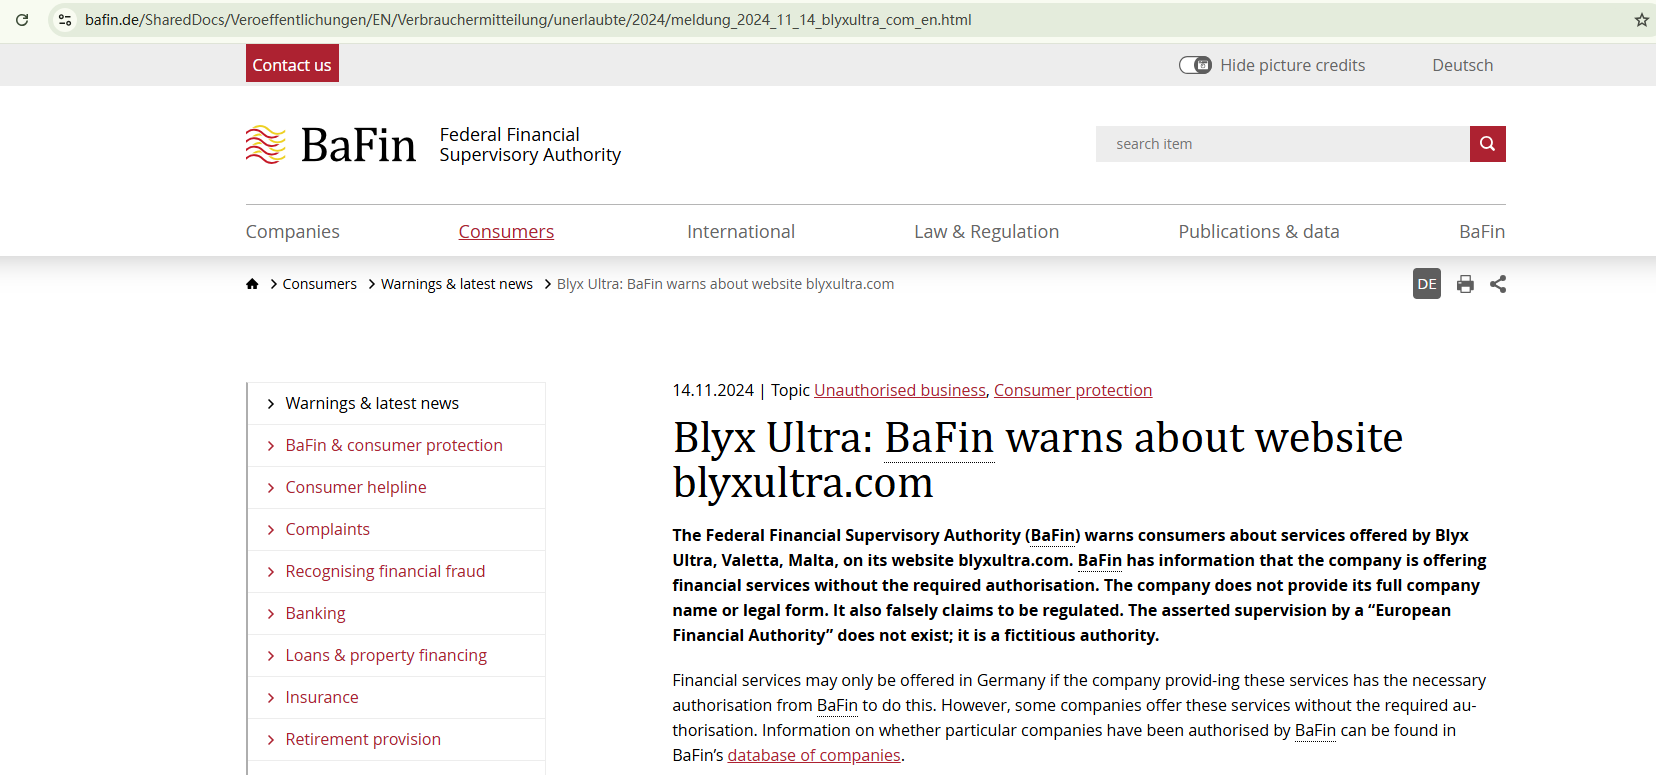This screenshot has height=775, width=1656.
Task: Open Loans & property financing sidebar link
Action: click(x=386, y=656)
